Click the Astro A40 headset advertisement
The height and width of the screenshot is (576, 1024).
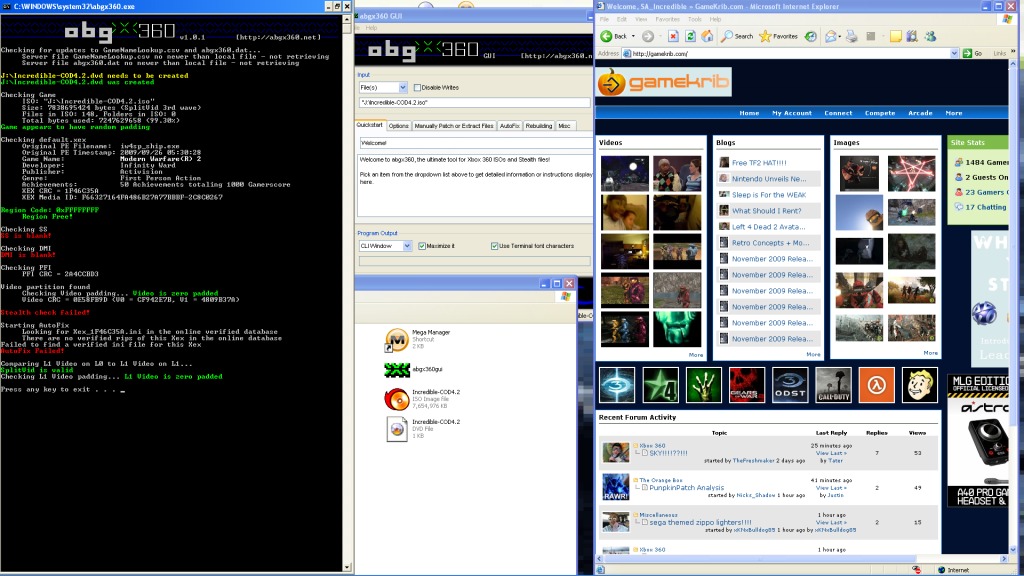pos(978,440)
